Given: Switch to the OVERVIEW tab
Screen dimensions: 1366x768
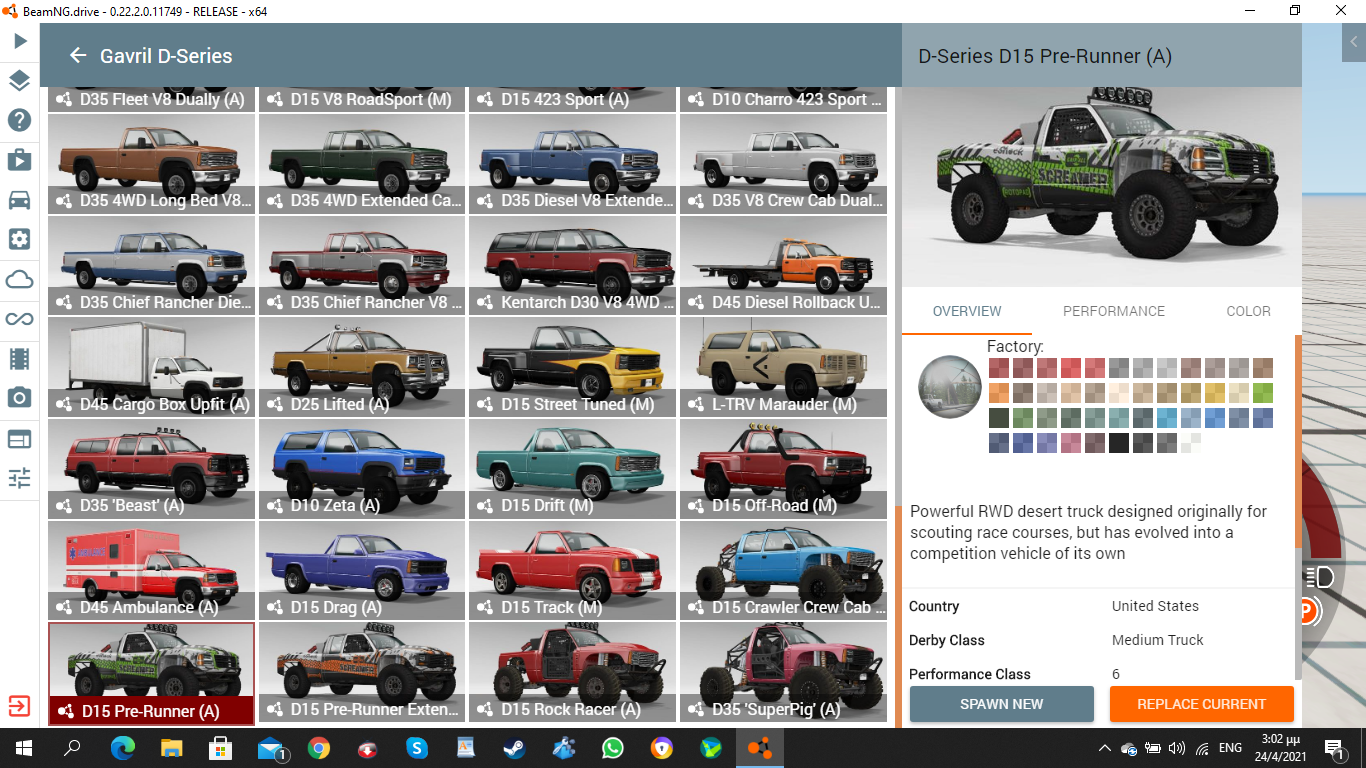Looking at the screenshot, I should [967, 311].
